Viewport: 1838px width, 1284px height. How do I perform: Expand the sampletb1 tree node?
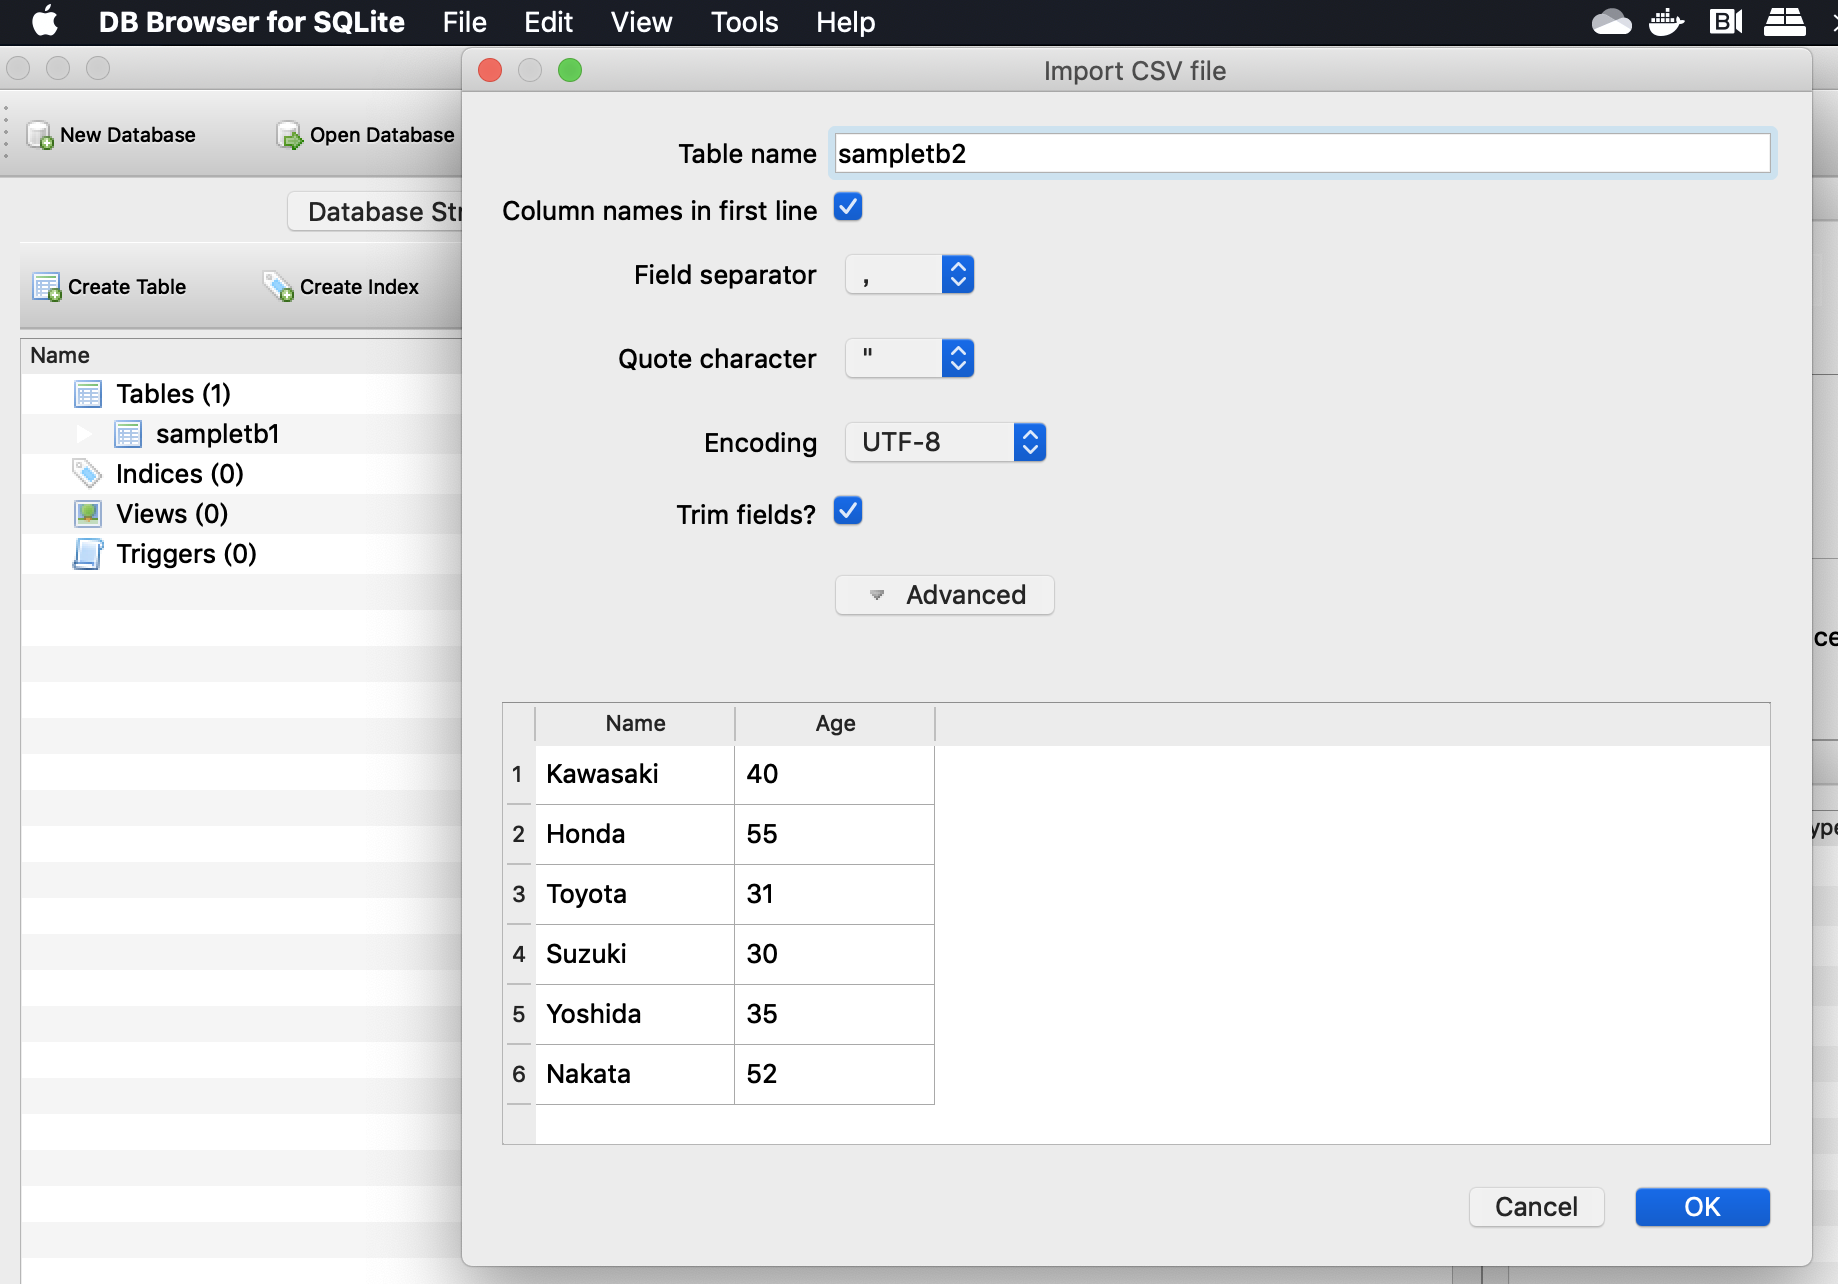84,433
